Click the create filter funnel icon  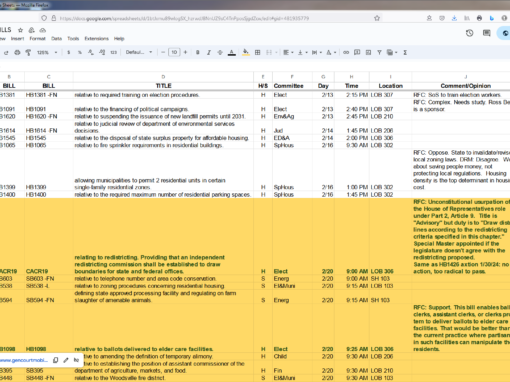pyautogui.click(x=379, y=53)
